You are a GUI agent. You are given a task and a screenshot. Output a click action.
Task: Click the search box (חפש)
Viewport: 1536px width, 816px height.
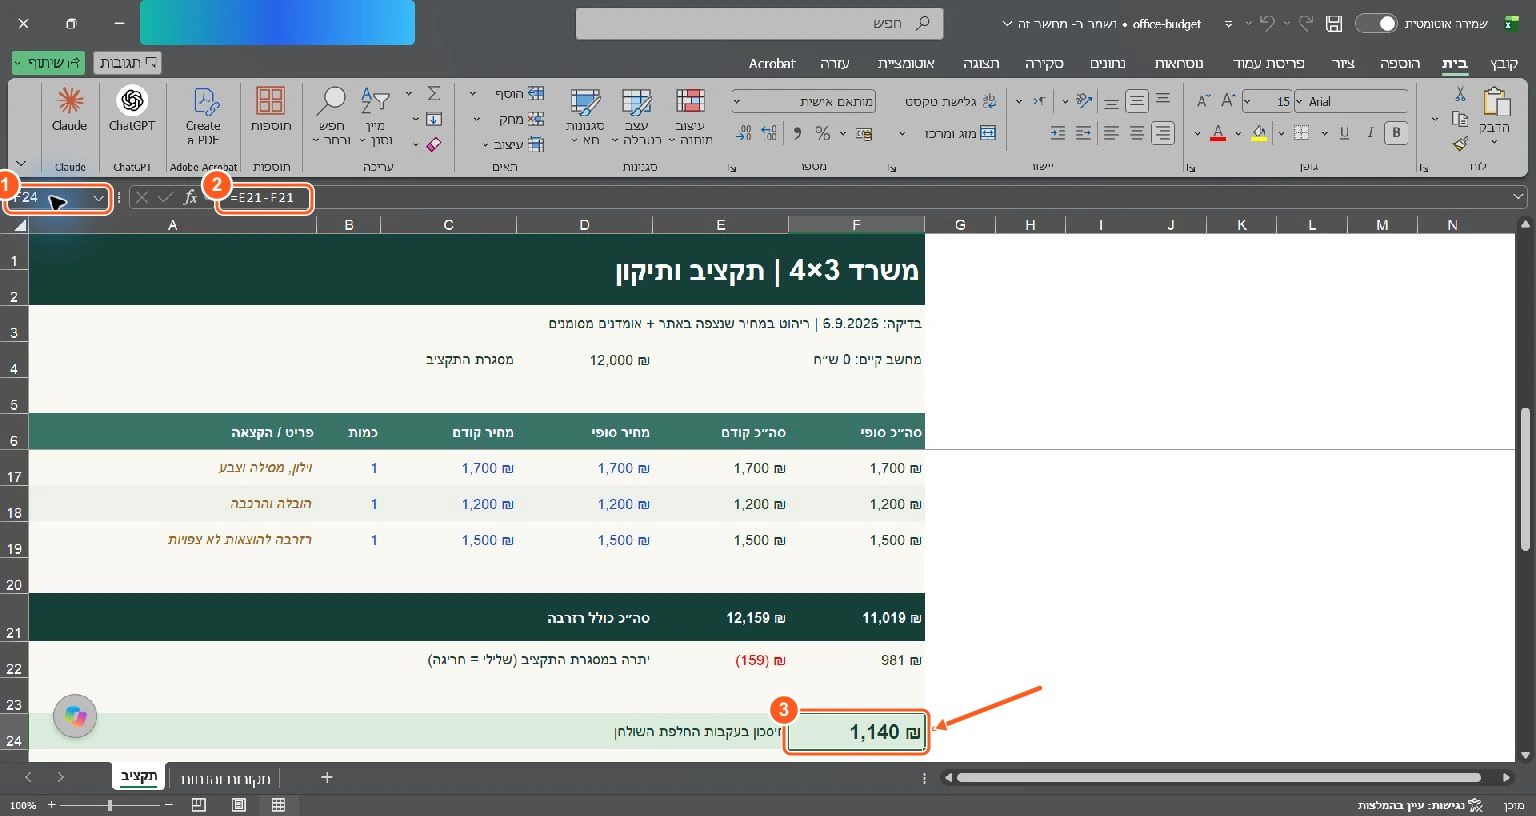click(759, 23)
